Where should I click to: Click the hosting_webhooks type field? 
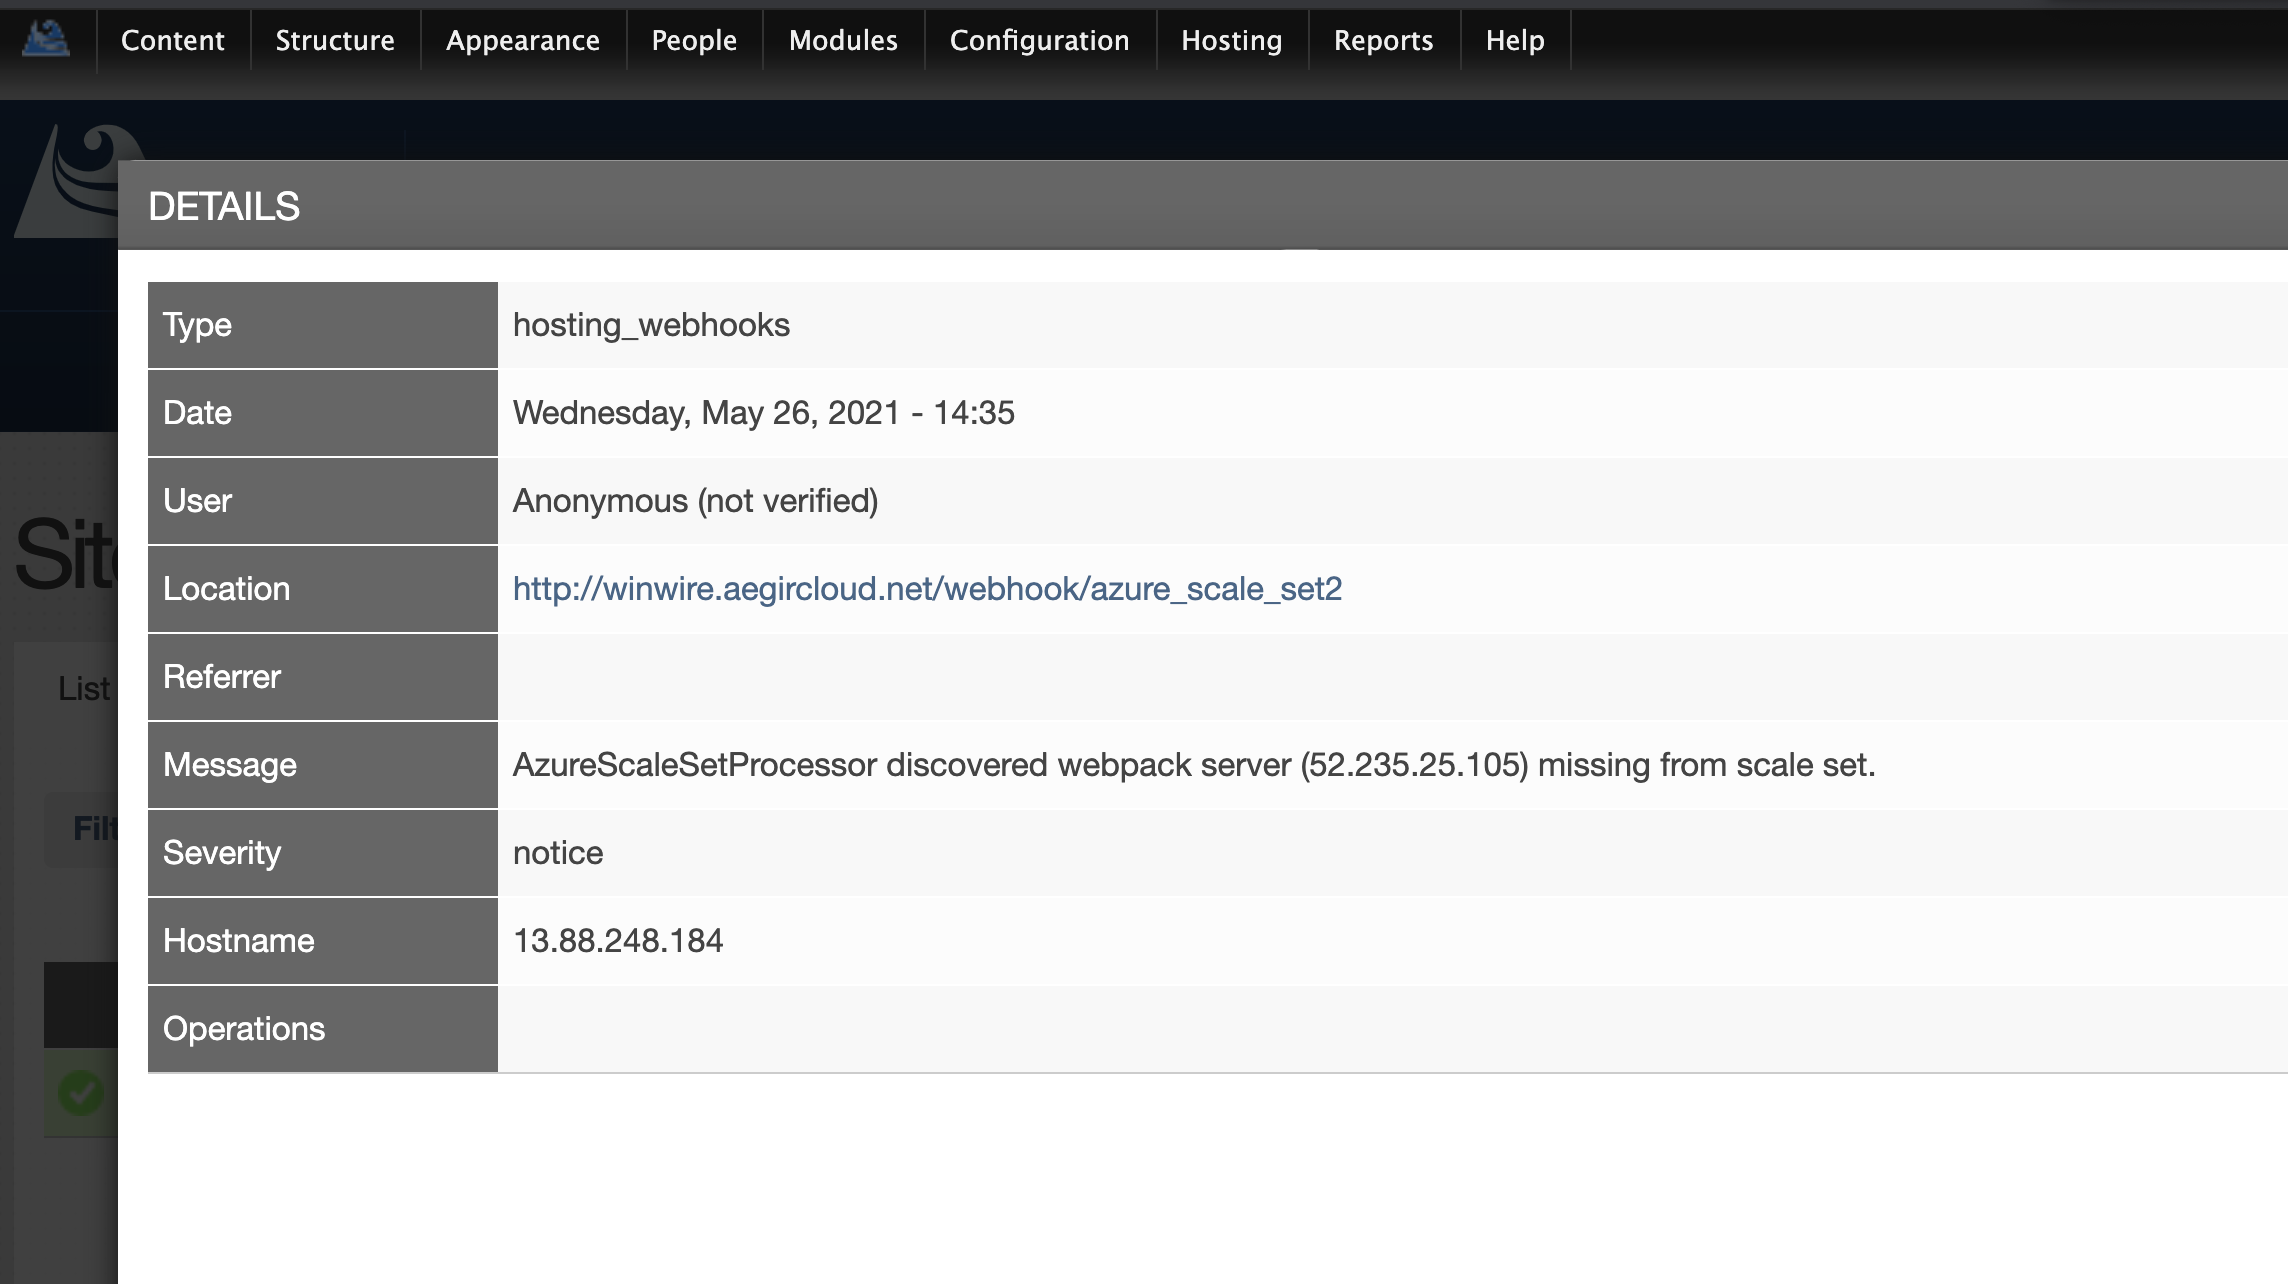pyautogui.click(x=651, y=324)
